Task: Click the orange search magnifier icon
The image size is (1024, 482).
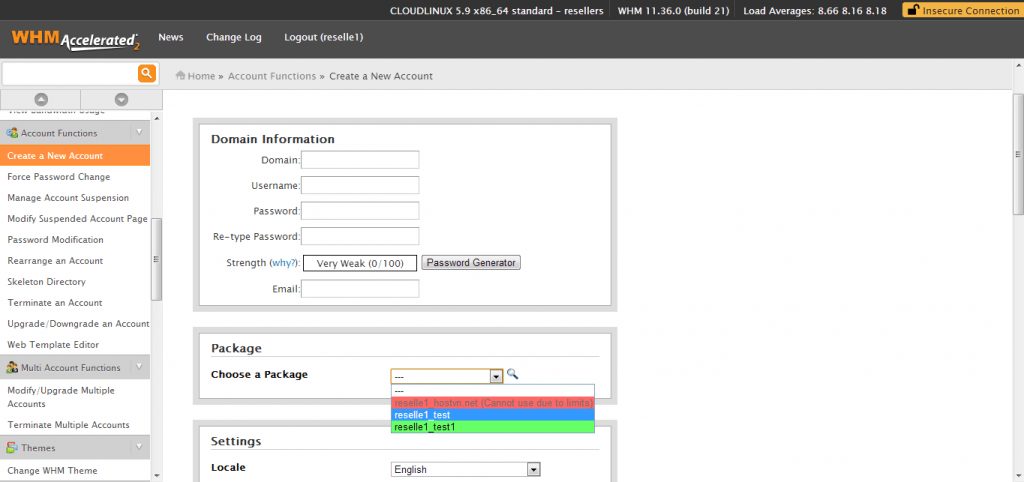Action: tap(146, 73)
